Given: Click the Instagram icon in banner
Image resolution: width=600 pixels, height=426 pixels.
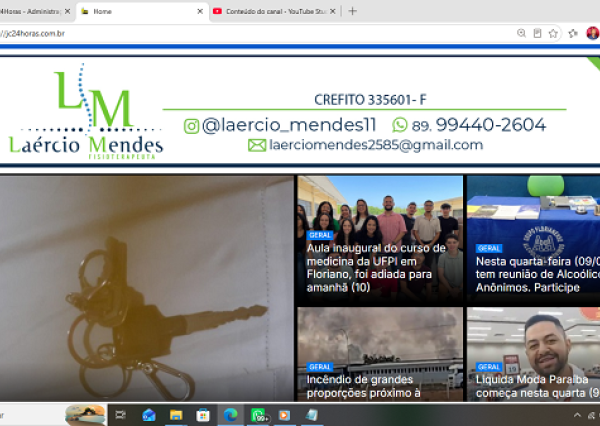Looking at the screenshot, I should click(191, 126).
